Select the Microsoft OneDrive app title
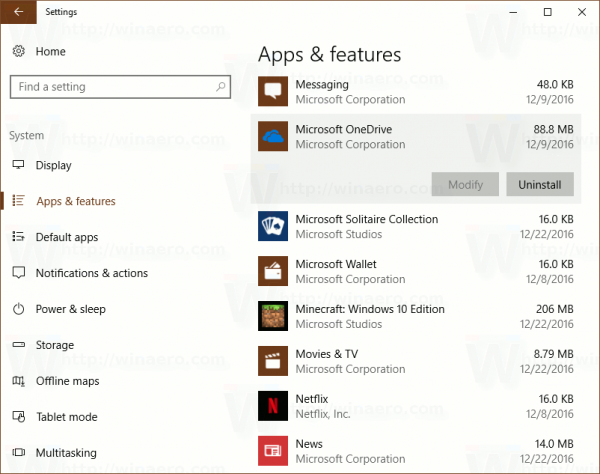The width and height of the screenshot is (600, 474). click(x=344, y=129)
